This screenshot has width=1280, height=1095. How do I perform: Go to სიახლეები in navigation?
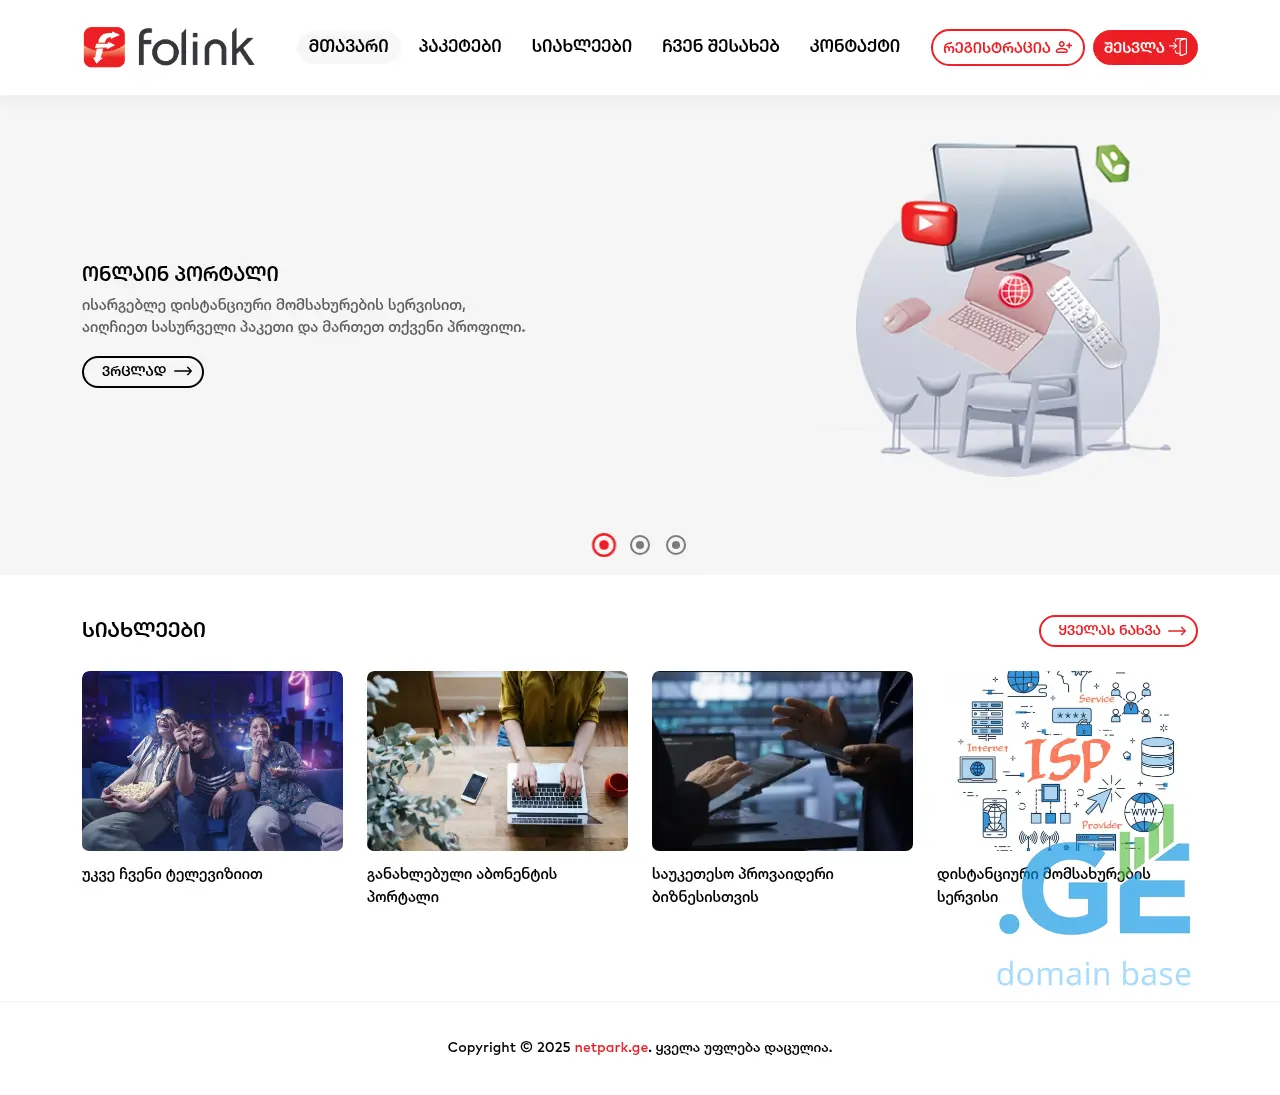click(582, 47)
